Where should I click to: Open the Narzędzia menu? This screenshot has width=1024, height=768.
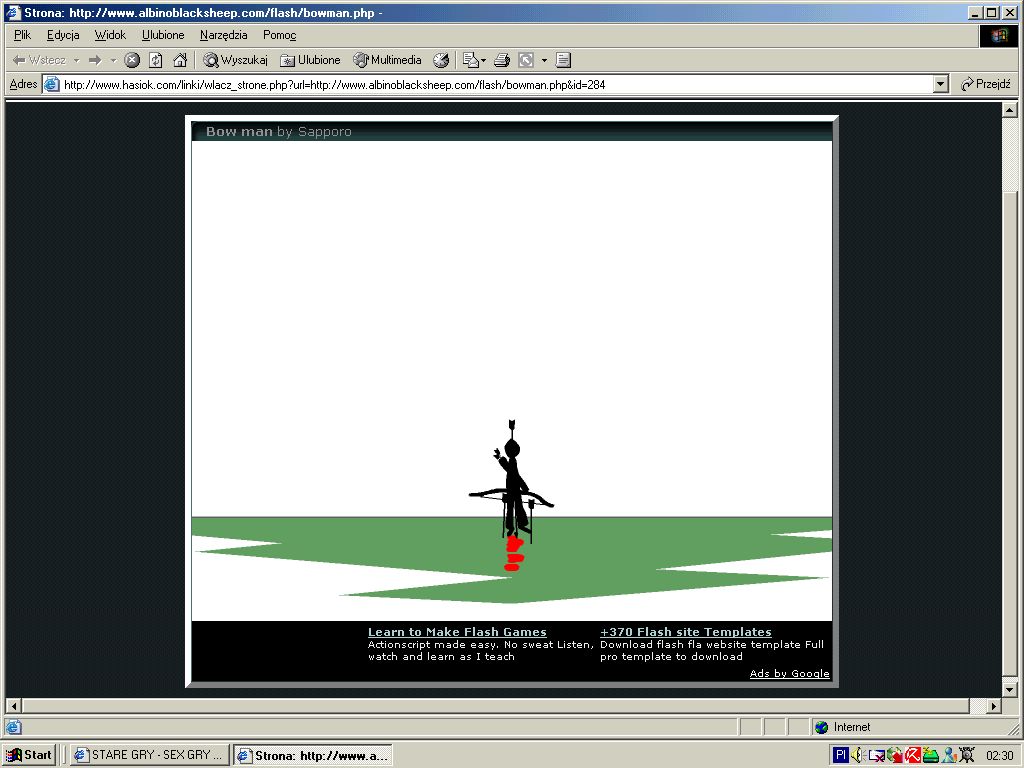(223, 35)
